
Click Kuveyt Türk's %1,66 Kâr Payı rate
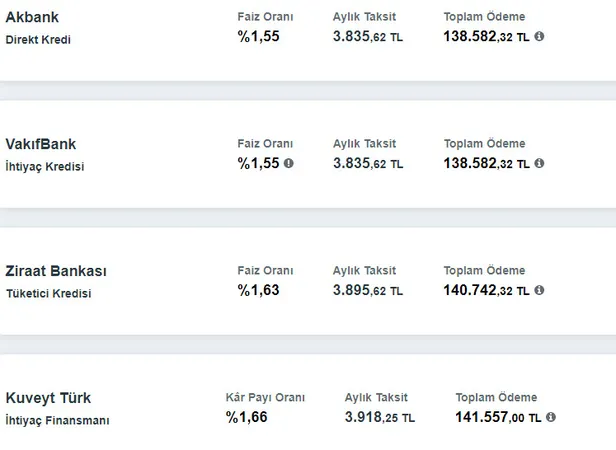[x=246, y=417]
